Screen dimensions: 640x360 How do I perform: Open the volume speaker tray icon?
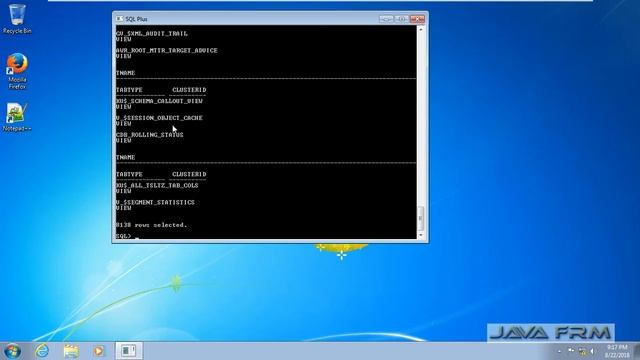coord(592,351)
